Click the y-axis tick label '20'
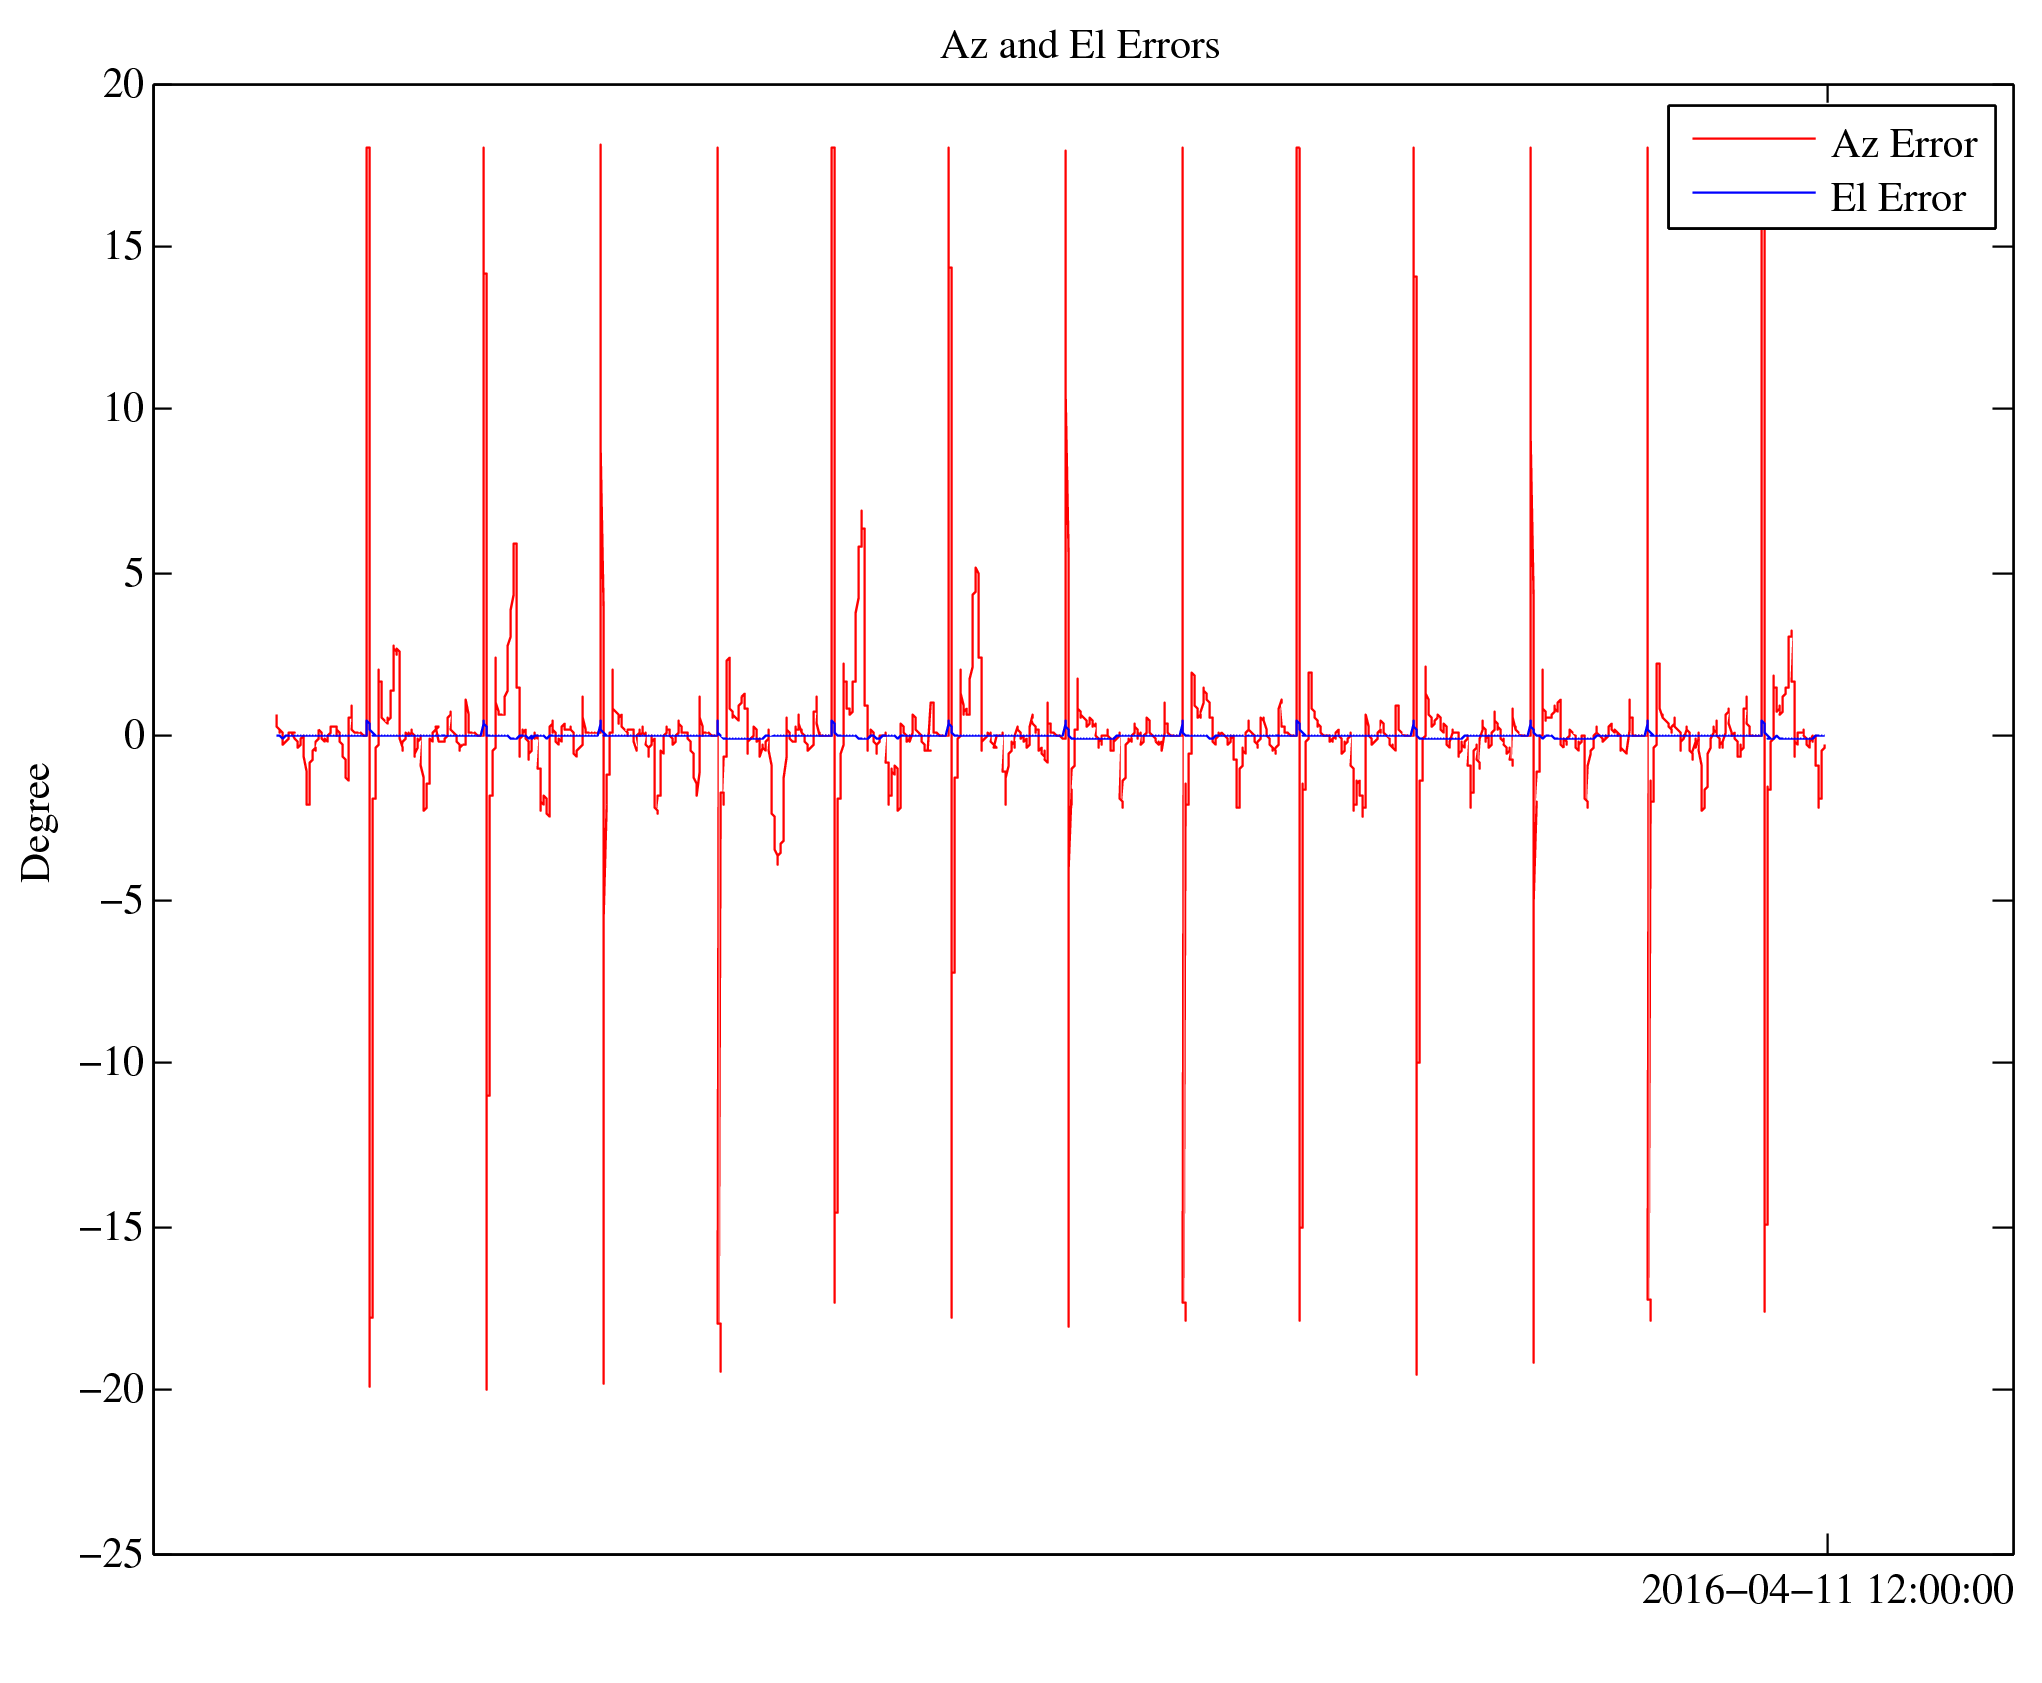This screenshot has height=1683, width=2042. click(124, 85)
